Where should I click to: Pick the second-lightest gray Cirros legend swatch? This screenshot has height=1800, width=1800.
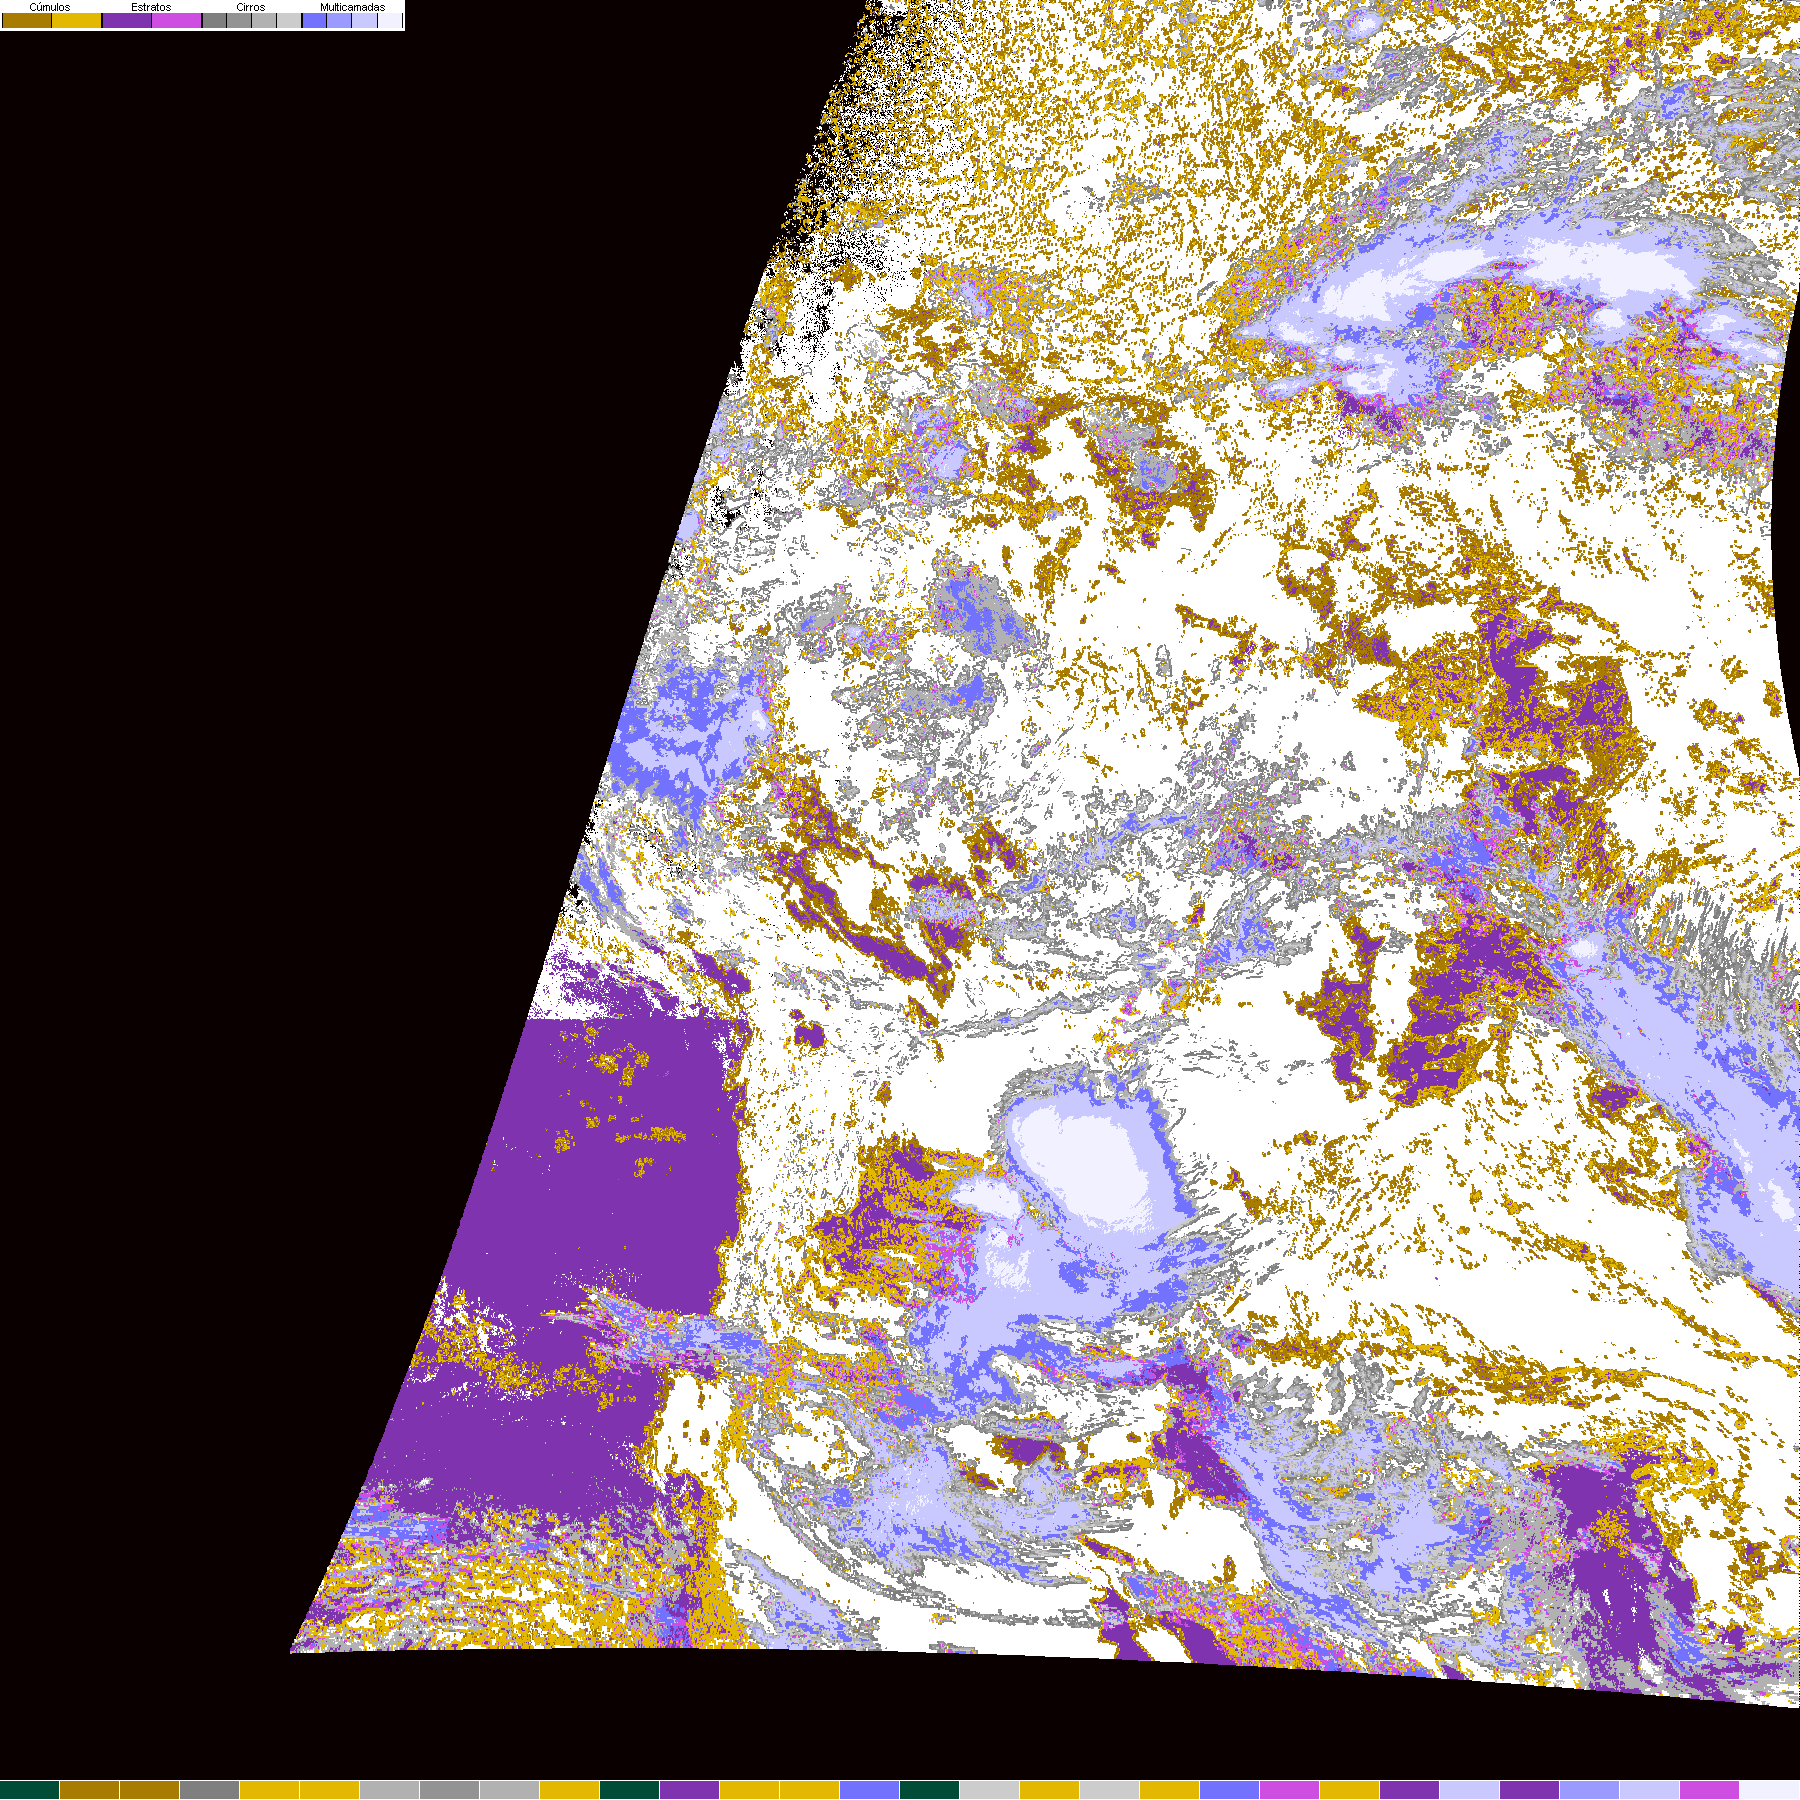[264, 20]
